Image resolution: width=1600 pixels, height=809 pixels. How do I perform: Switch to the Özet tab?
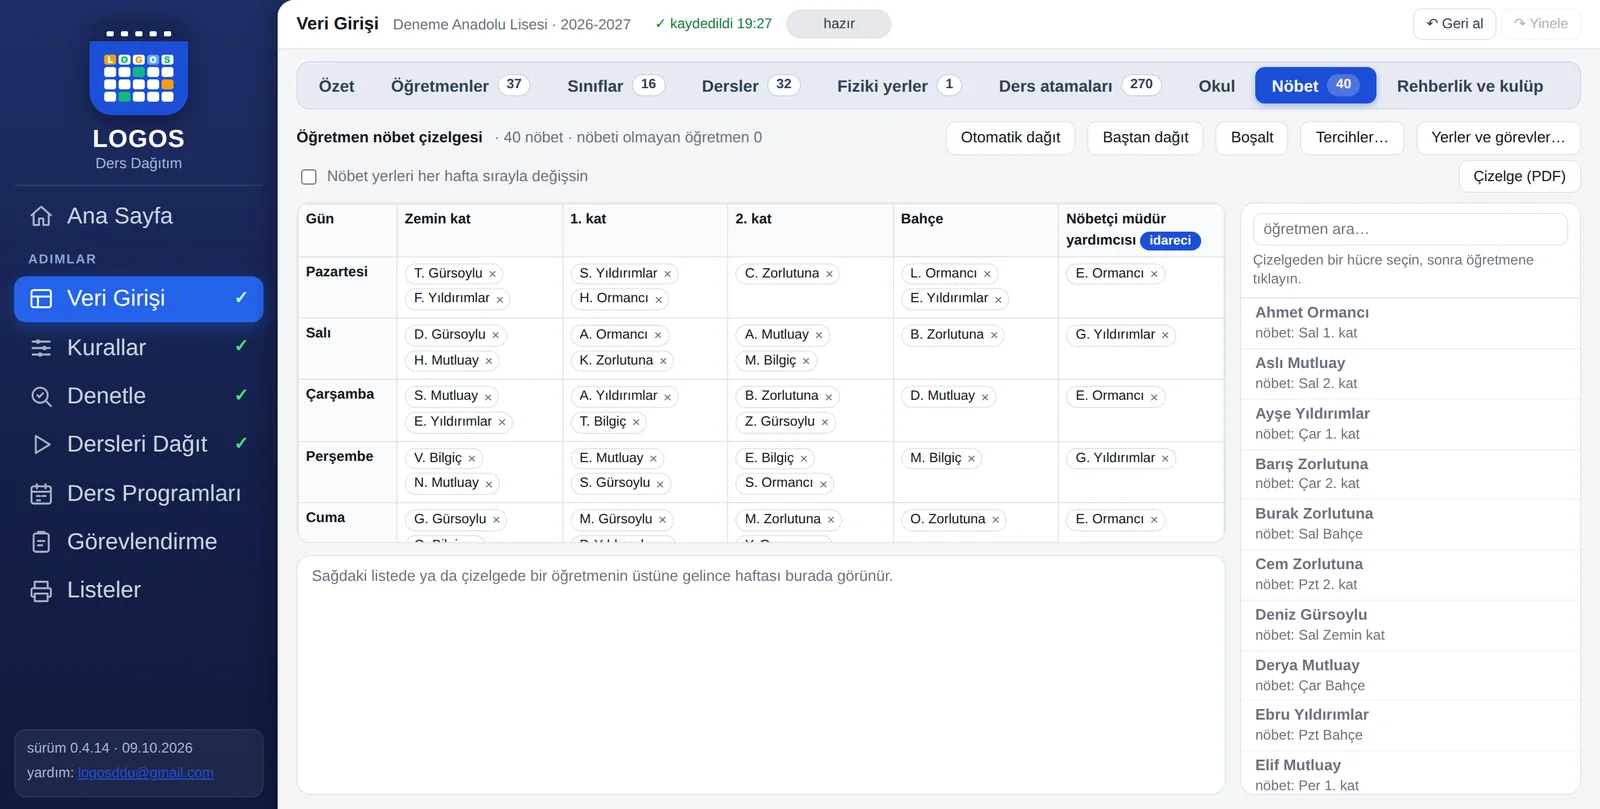pos(337,86)
